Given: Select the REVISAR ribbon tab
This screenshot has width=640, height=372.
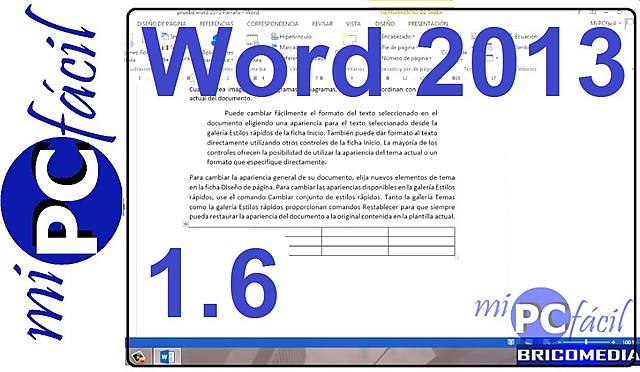Looking at the screenshot, I should (x=322, y=24).
